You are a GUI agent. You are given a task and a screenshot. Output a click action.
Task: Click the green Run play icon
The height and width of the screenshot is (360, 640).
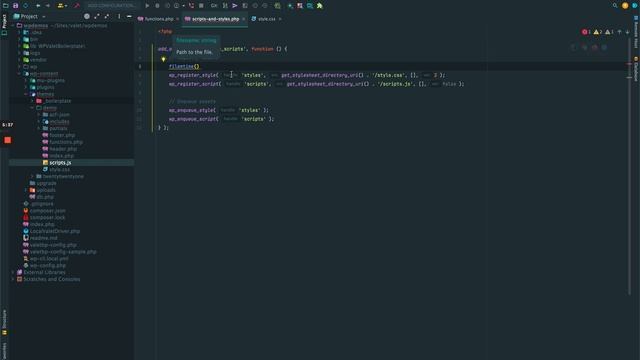tap(147, 6)
